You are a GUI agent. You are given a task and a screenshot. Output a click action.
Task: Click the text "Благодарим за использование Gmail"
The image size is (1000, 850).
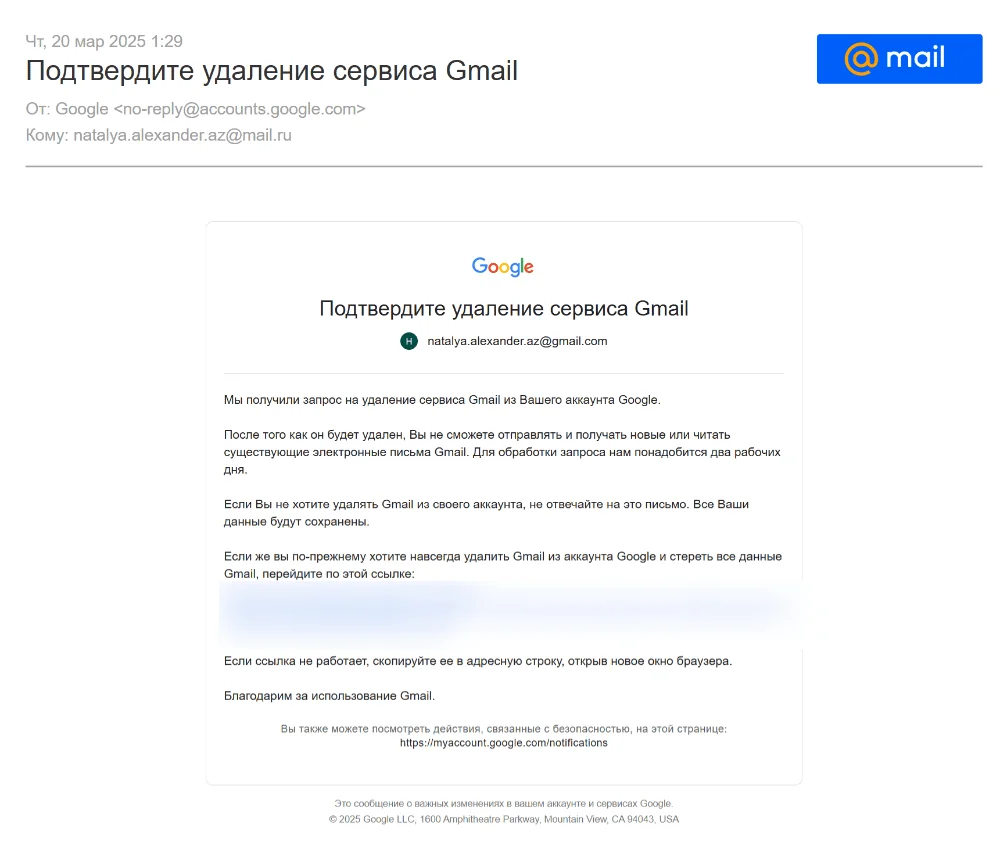(329, 696)
